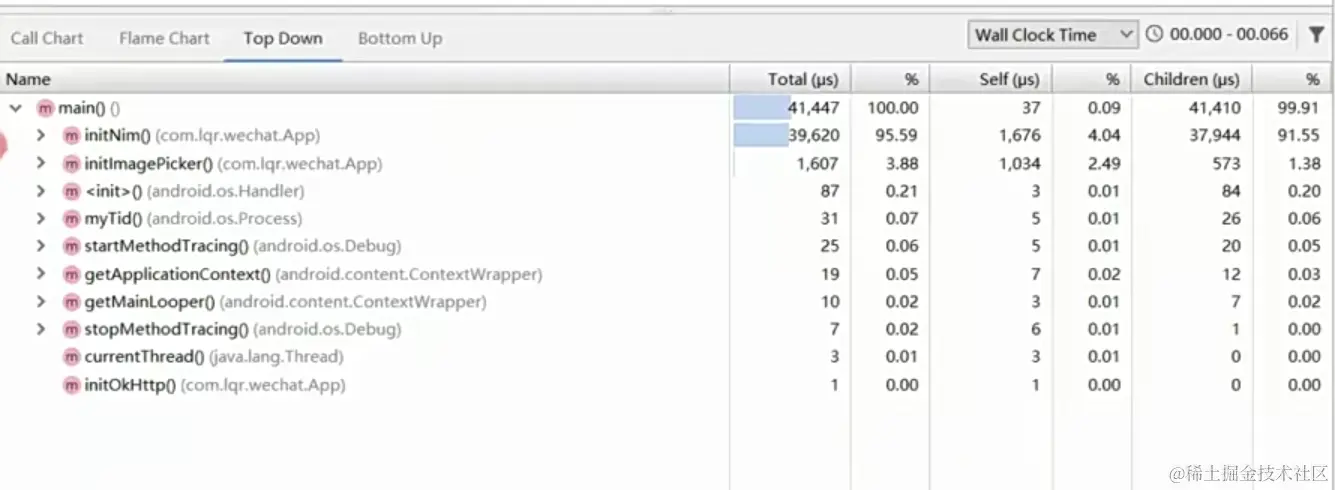Click the 87 total value for <init>()
The image size is (1335, 490).
click(829, 191)
